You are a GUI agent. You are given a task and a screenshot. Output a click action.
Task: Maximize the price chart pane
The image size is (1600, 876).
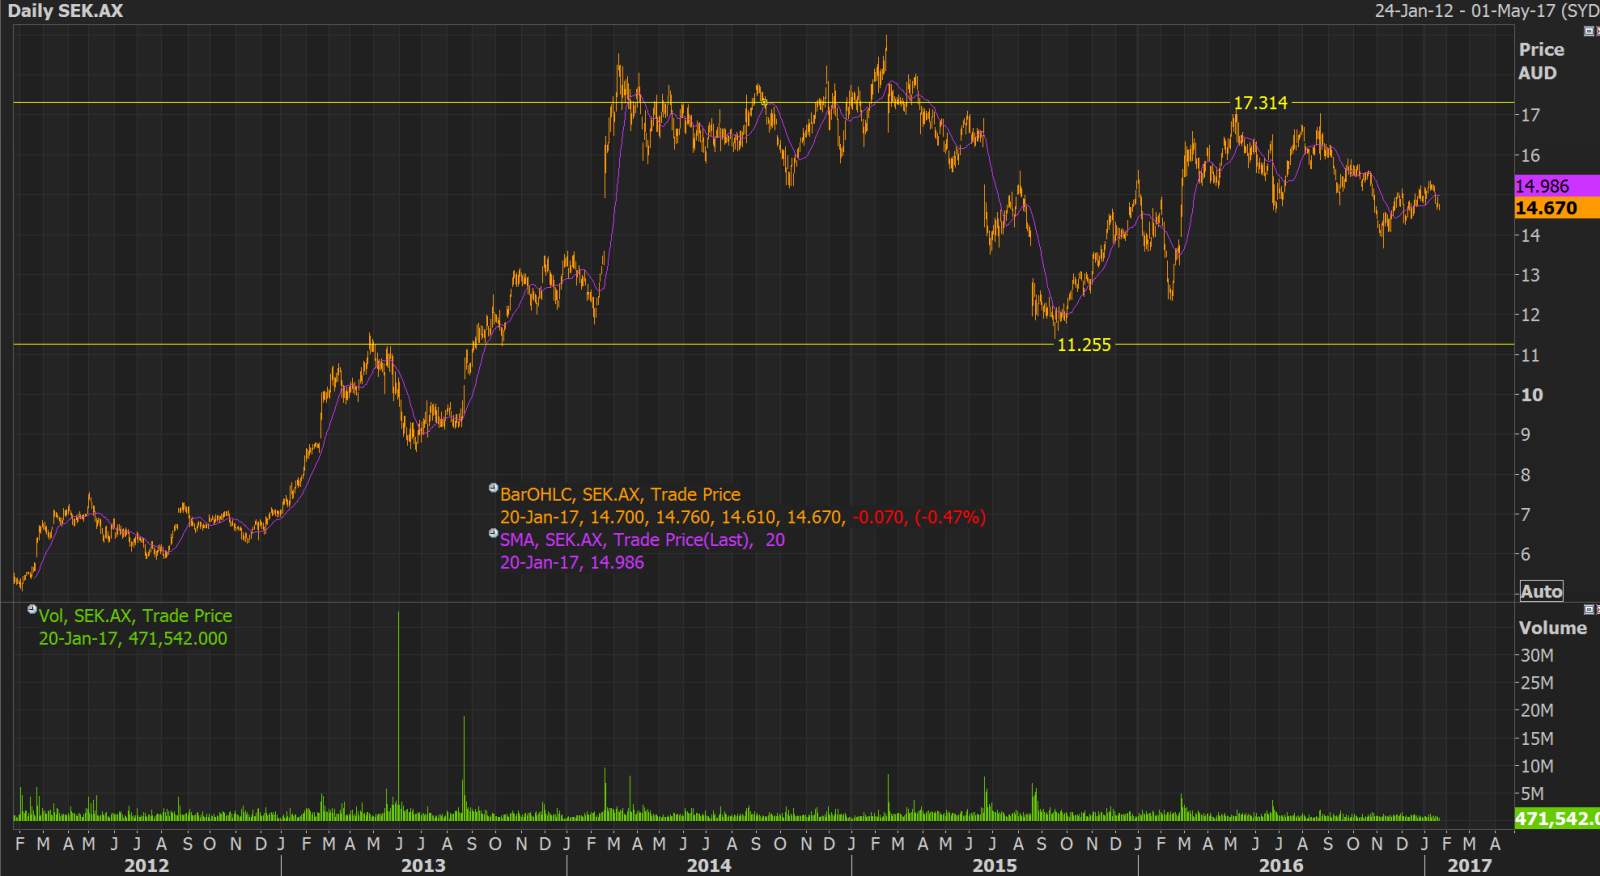click(1588, 31)
